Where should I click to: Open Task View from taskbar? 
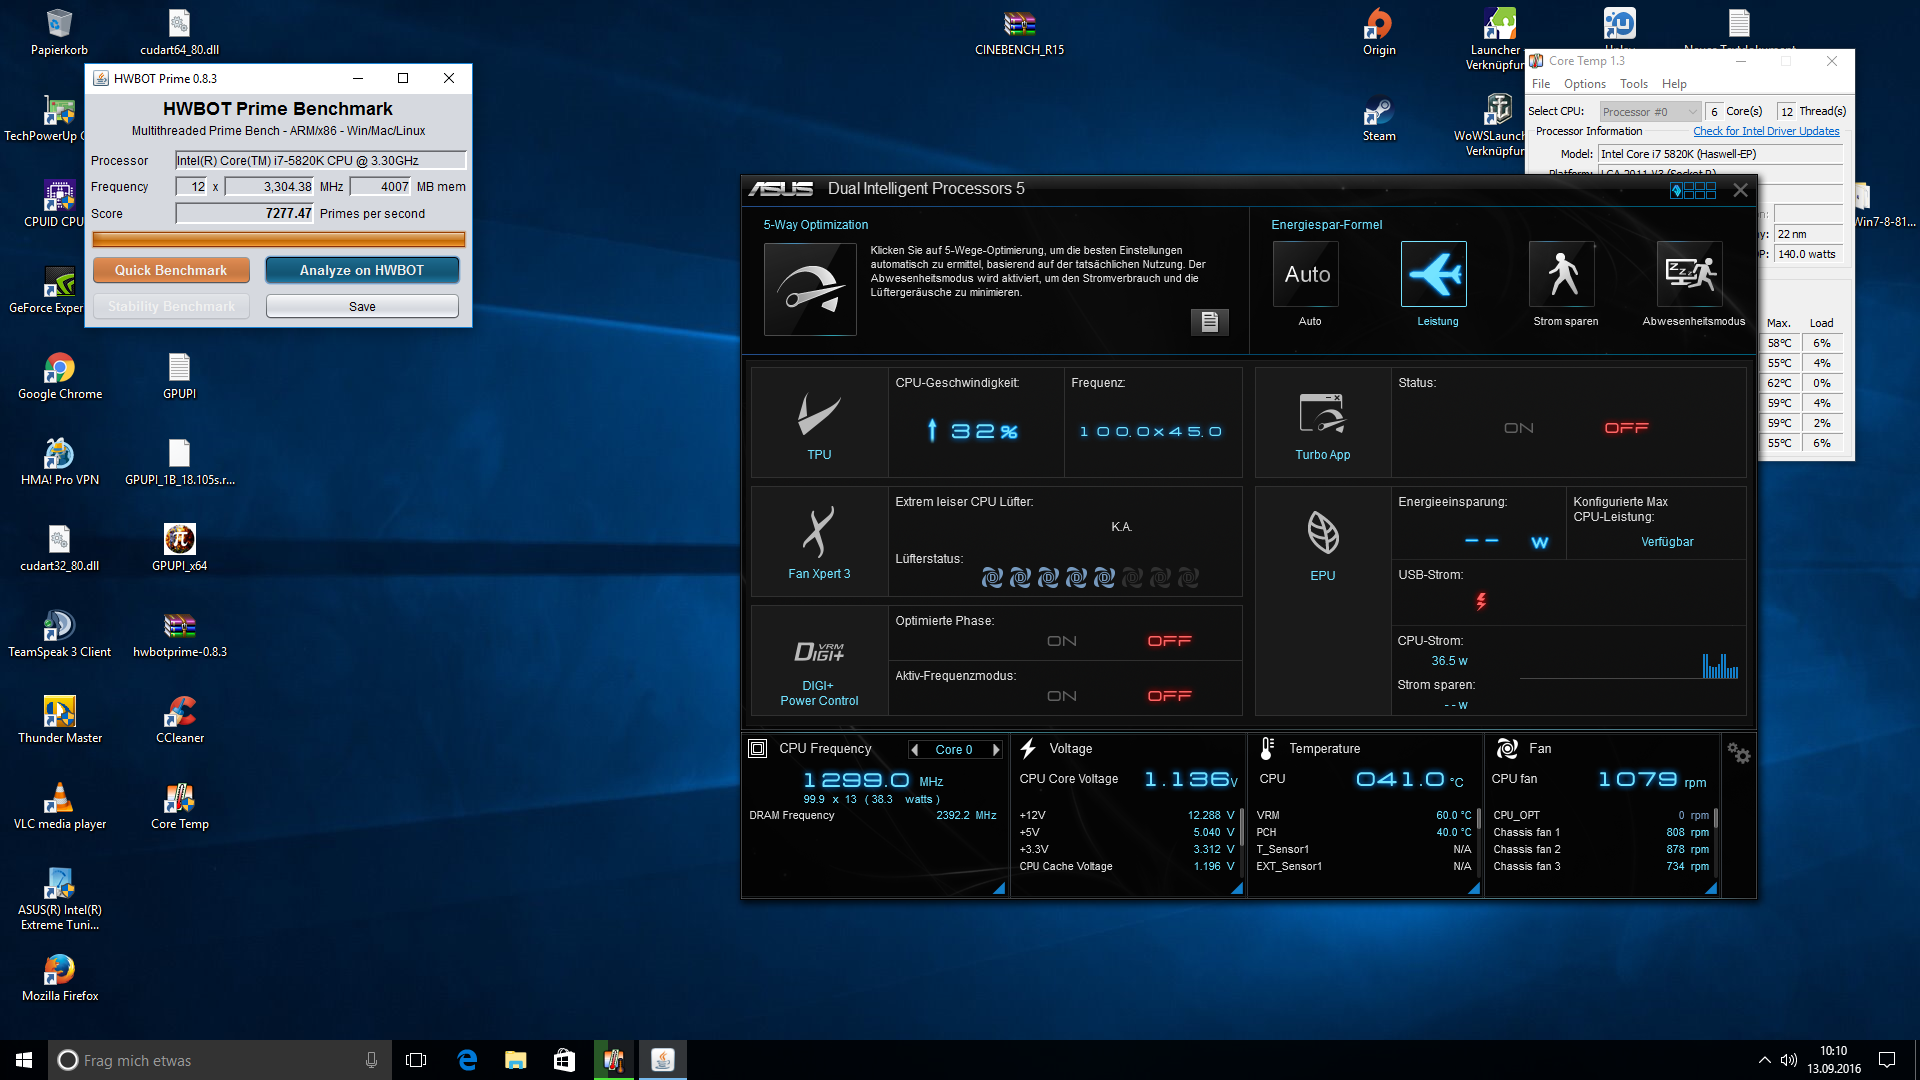(416, 1060)
